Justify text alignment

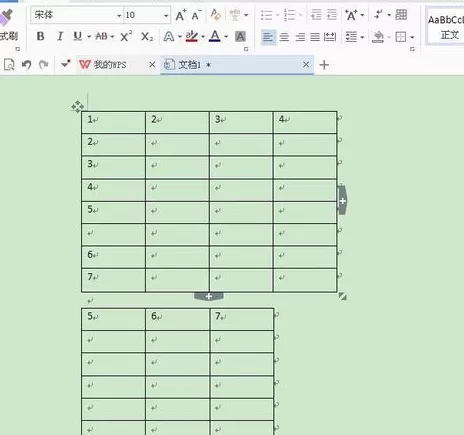click(315, 37)
